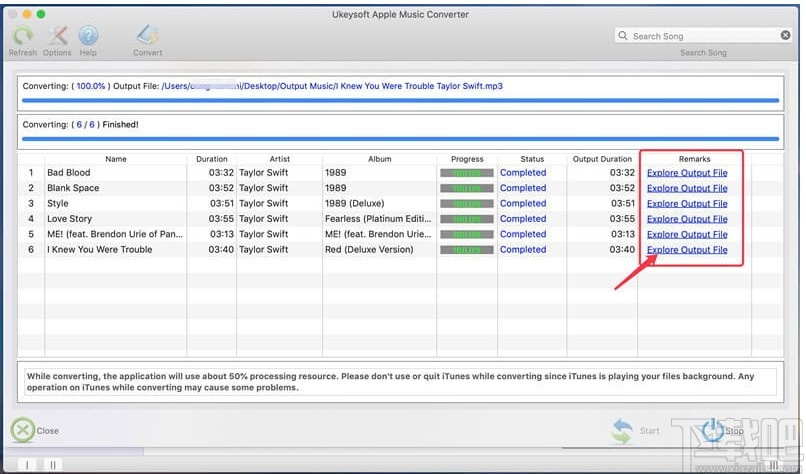Select the I Knew You Were Trouble name
806x474 pixels.
click(100, 250)
